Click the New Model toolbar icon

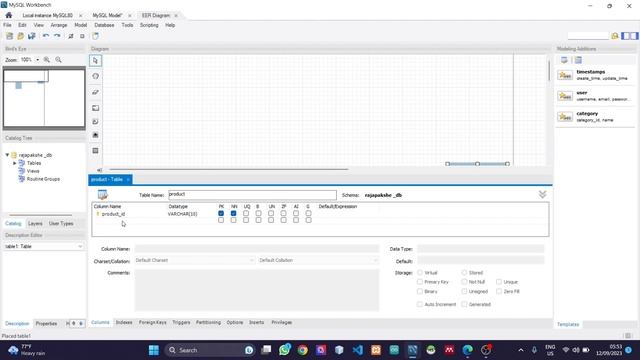(9, 36)
